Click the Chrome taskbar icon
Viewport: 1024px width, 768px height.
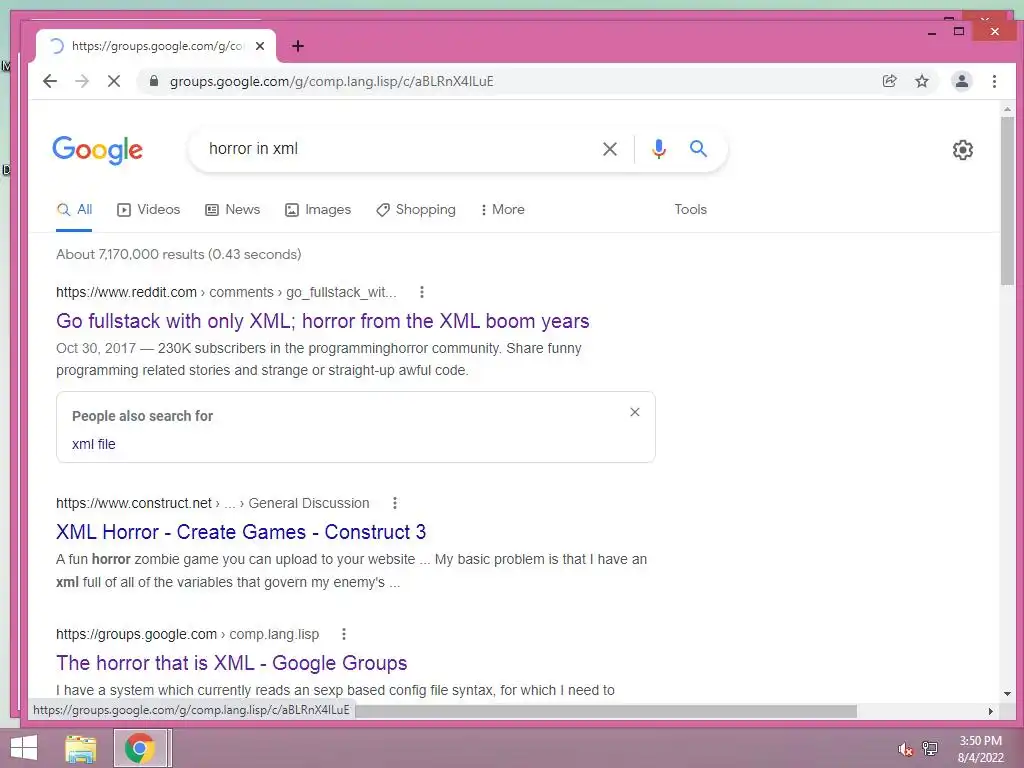point(139,748)
